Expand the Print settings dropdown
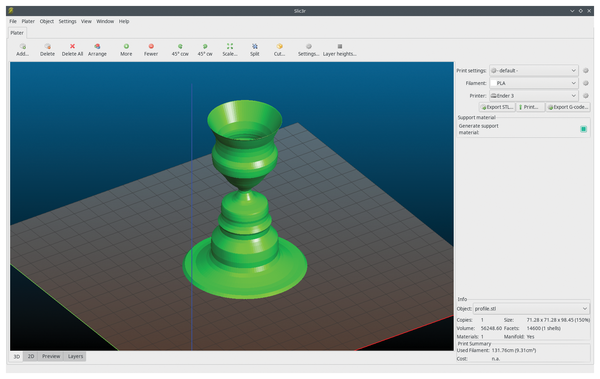This screenshot has height=379, width=600. pos(534,70)
